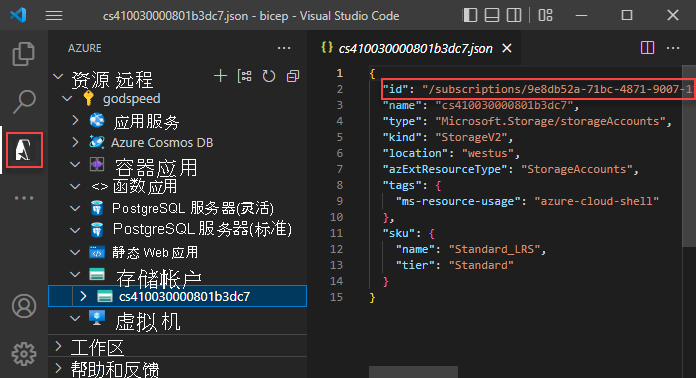Click the "name" line in JSON
696x378 pixels.
(481, 105)
